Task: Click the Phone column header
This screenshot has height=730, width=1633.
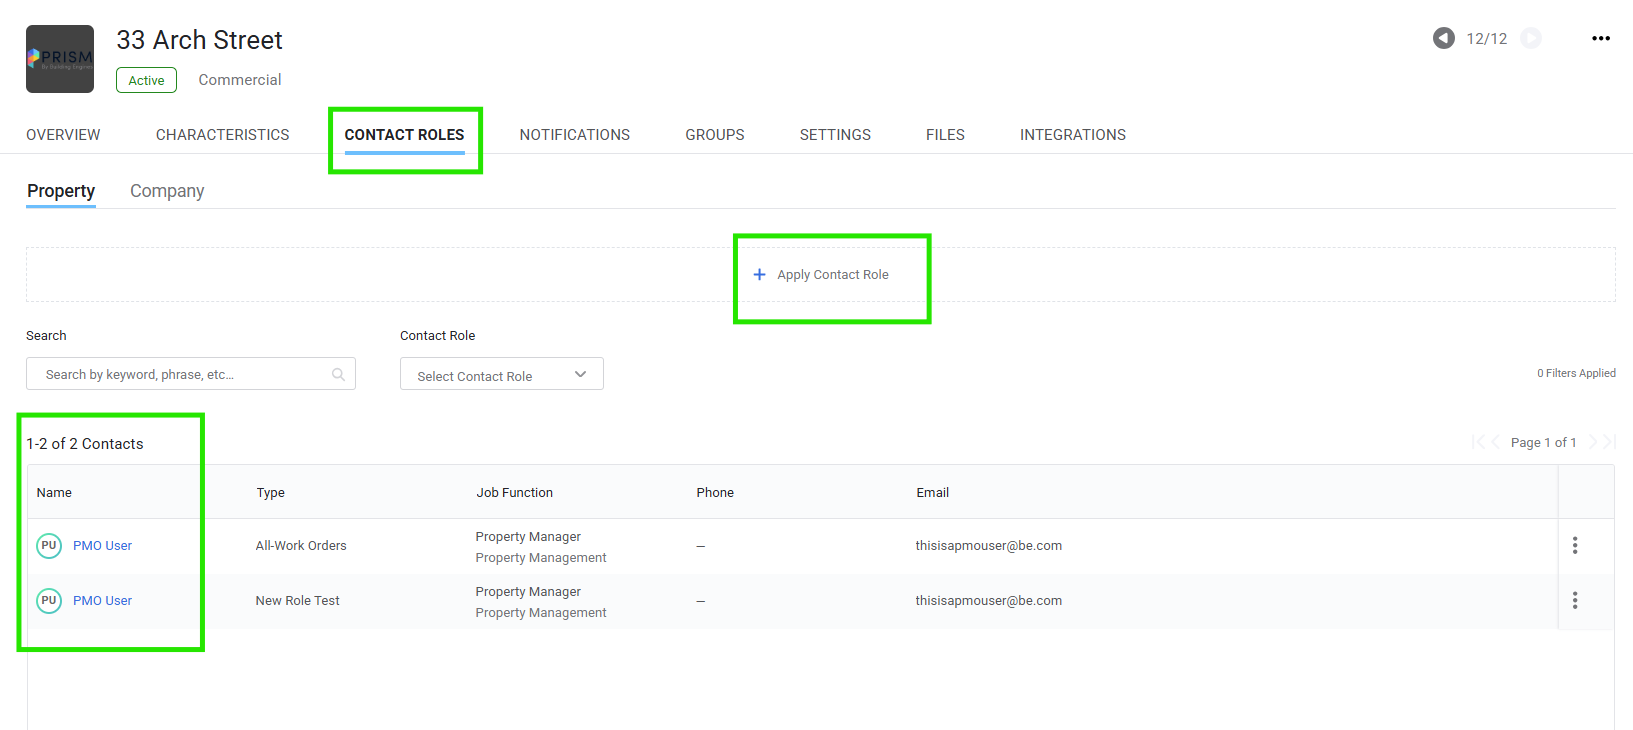Action: tap(715, 492)
